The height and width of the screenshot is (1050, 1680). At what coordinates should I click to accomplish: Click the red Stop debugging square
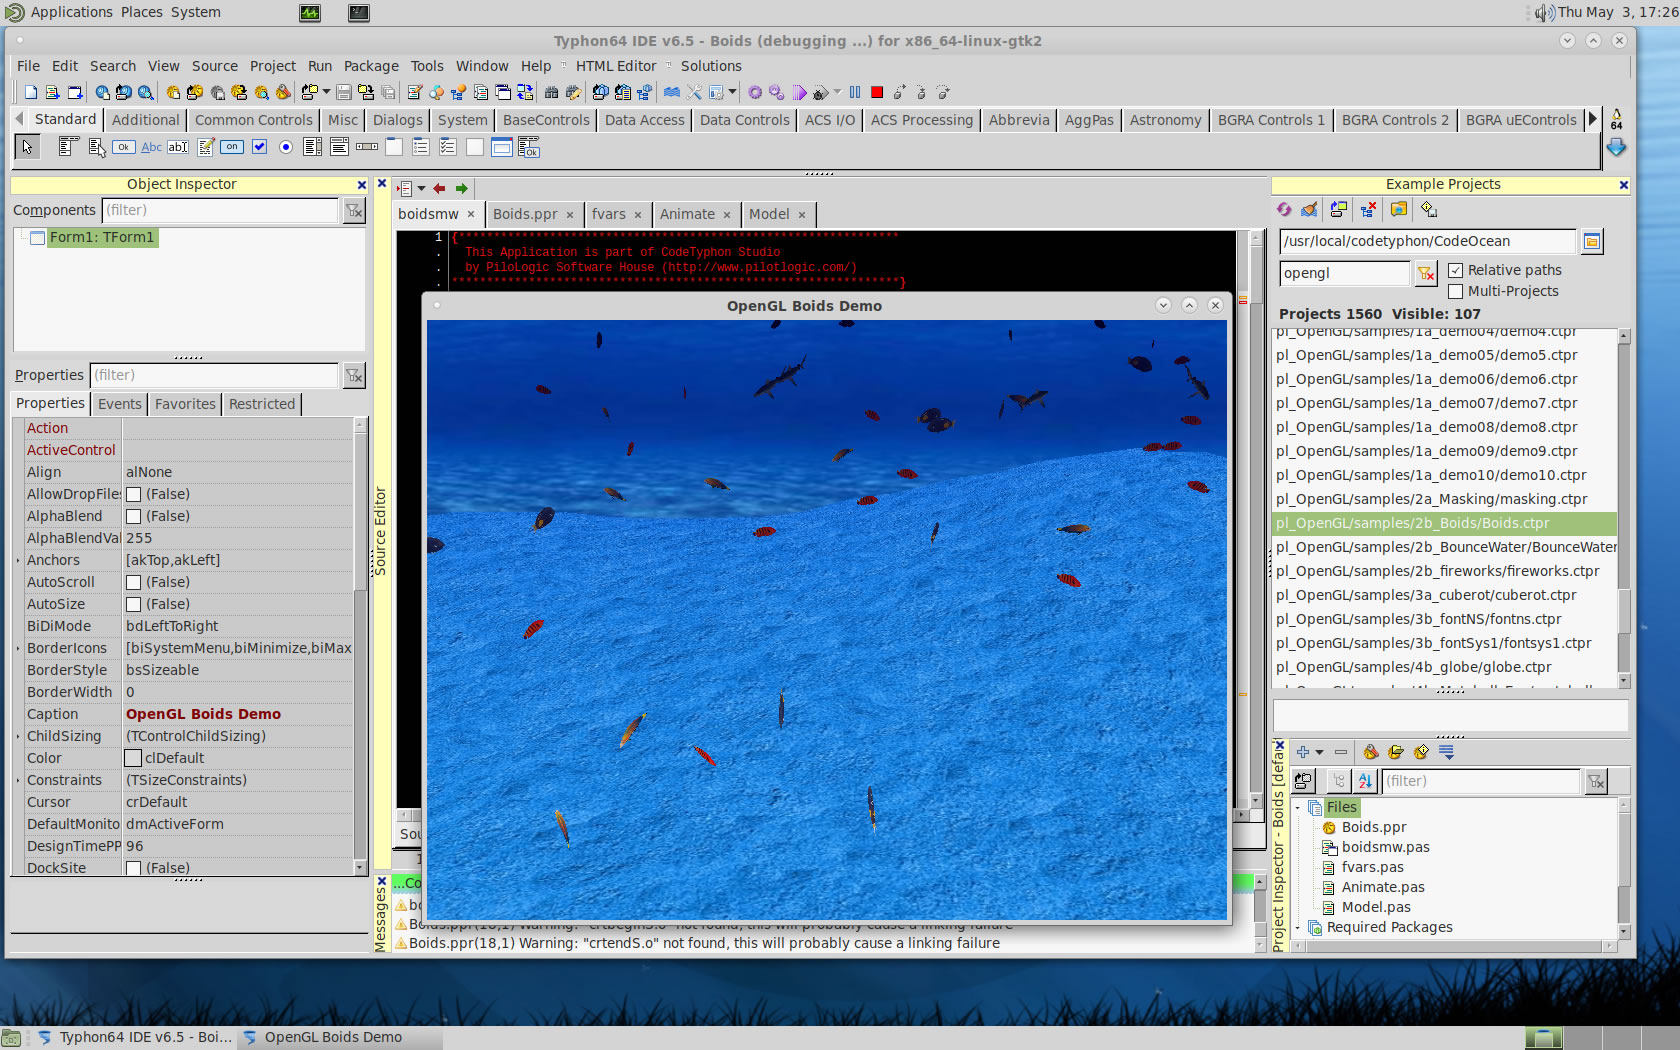[x=877, y=92]
